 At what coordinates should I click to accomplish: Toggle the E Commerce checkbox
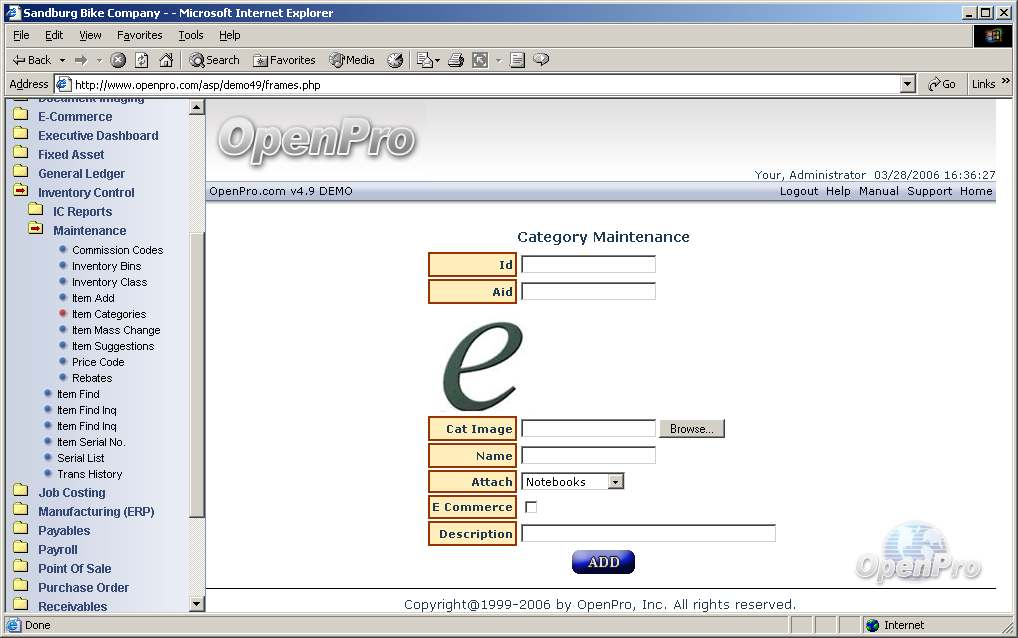[x=531, y=507]
